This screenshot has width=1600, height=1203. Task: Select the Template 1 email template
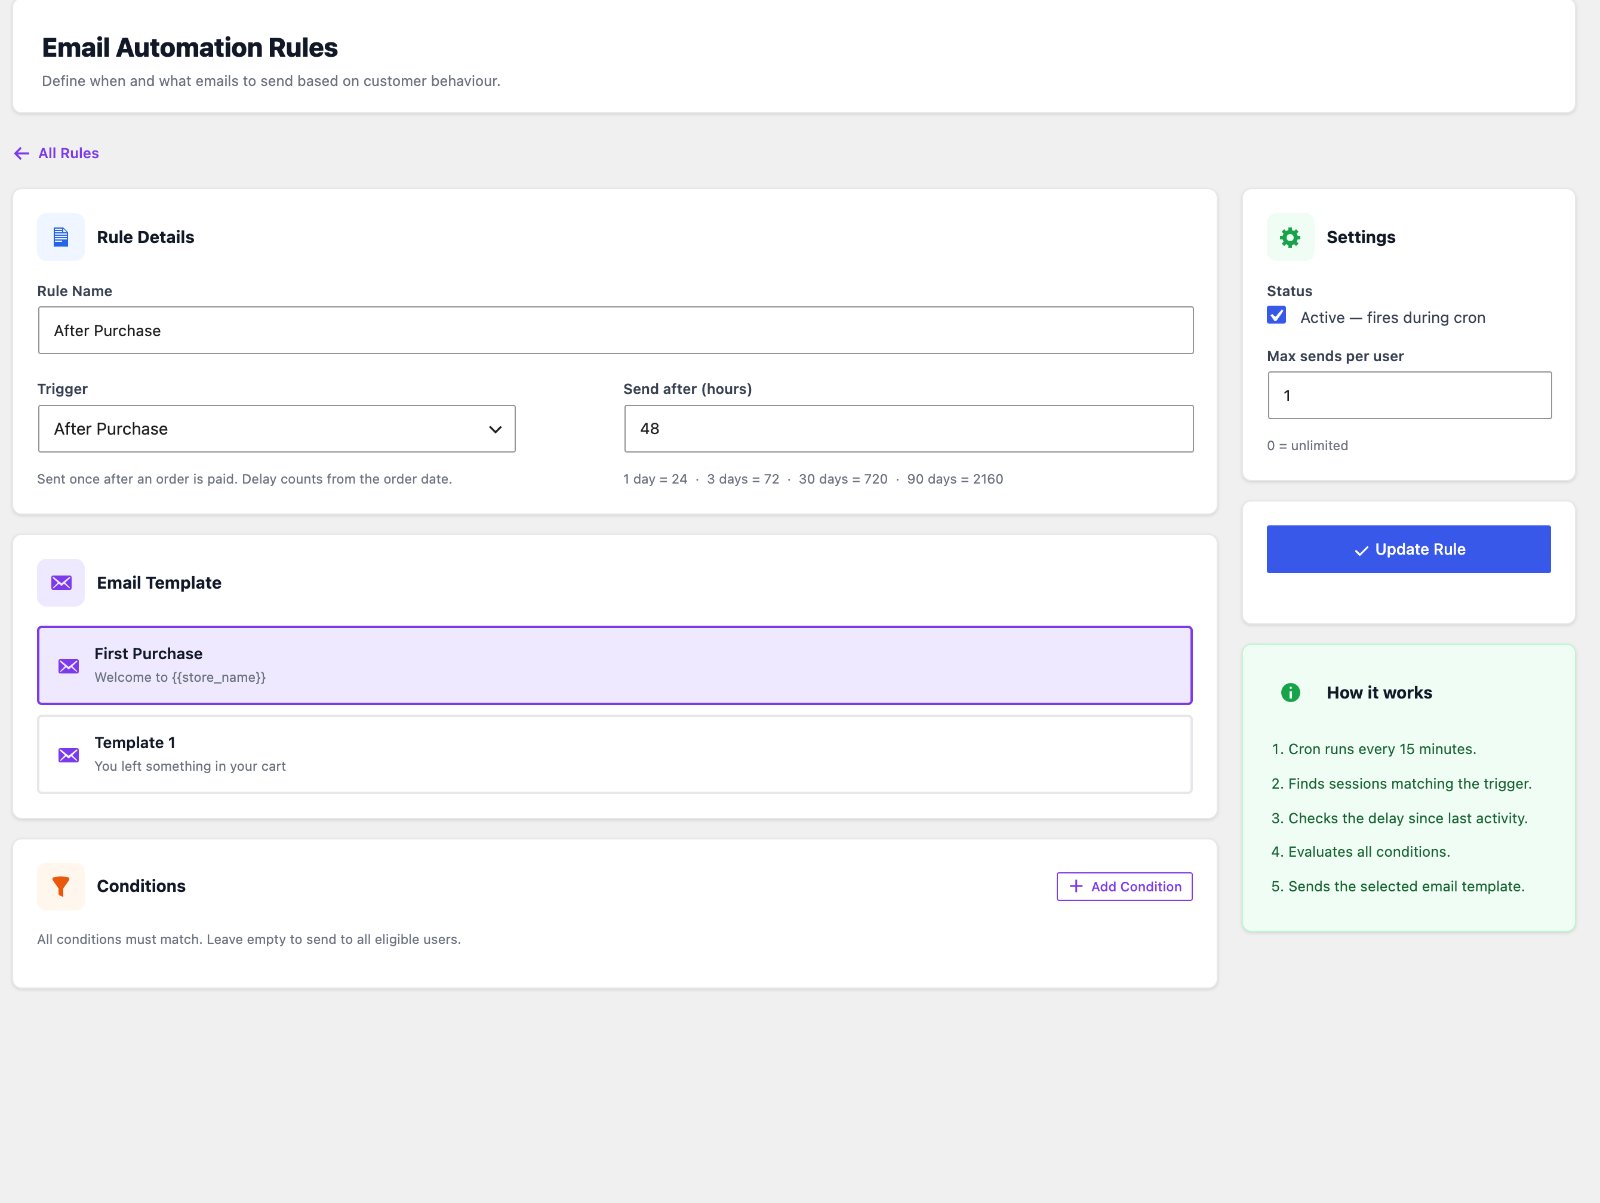click(615, 755)
